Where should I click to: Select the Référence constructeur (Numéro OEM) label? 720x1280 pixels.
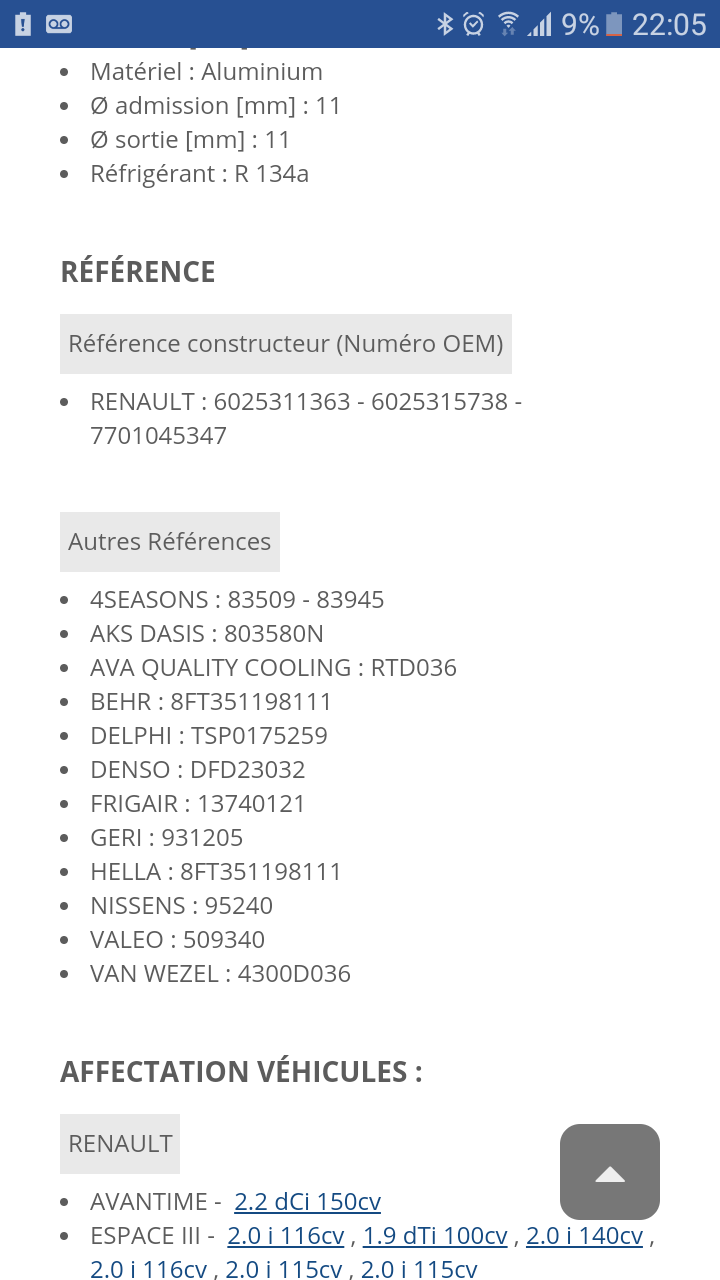pyautogui.click(x=286, y=344)
